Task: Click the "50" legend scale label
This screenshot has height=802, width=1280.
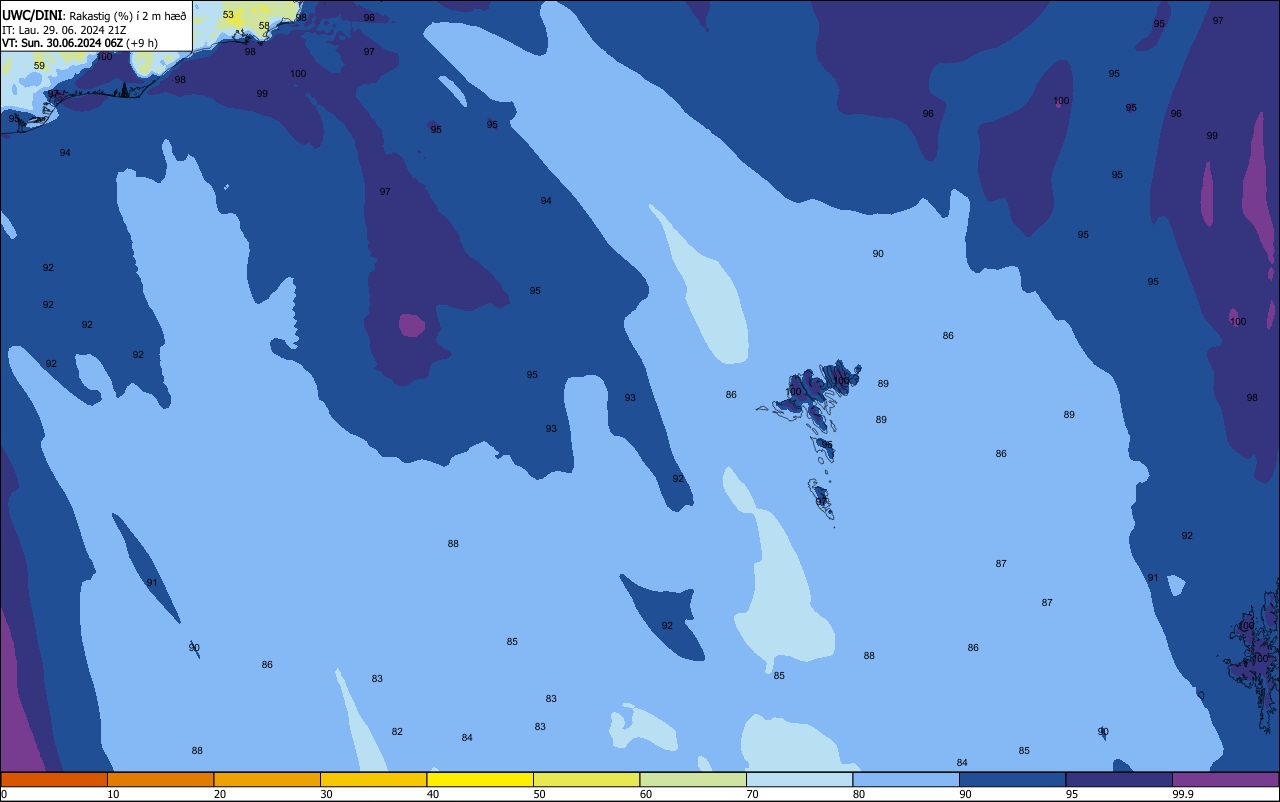Action: (539, 794)
